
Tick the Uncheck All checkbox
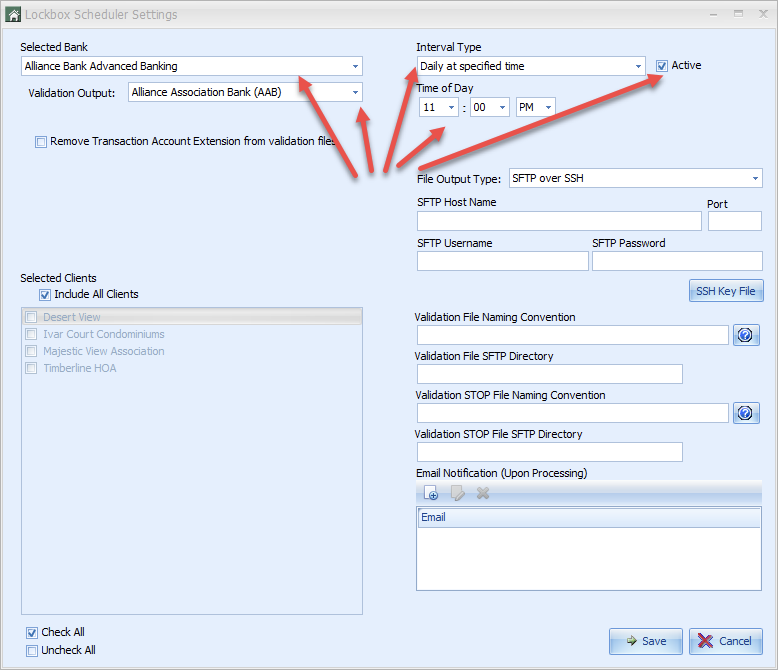coord(32,651)
